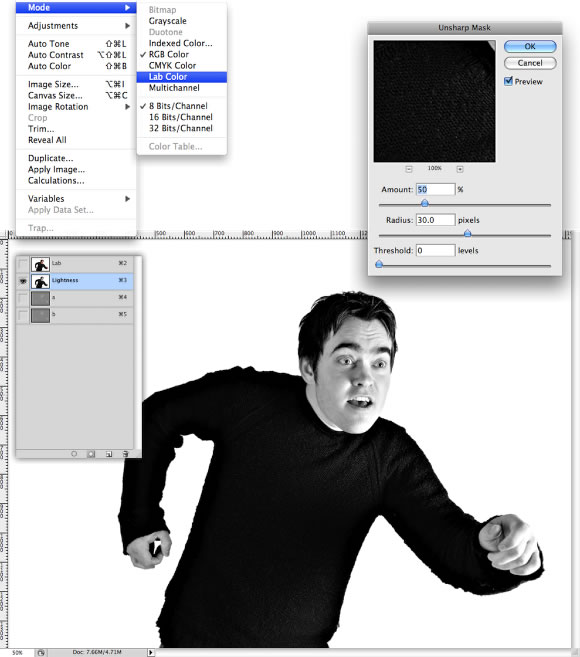Toggle Preview checkbox in Unsharp Mask
Image resolution: width=580 pixels, height=657 pixels.
coord(508,81)
